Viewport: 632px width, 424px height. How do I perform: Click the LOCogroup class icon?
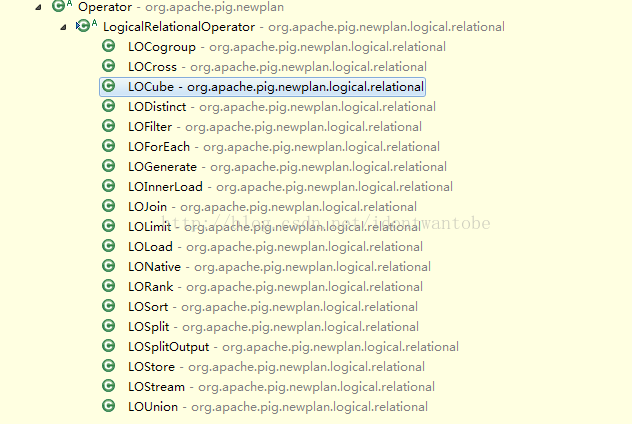pos(108,46)
